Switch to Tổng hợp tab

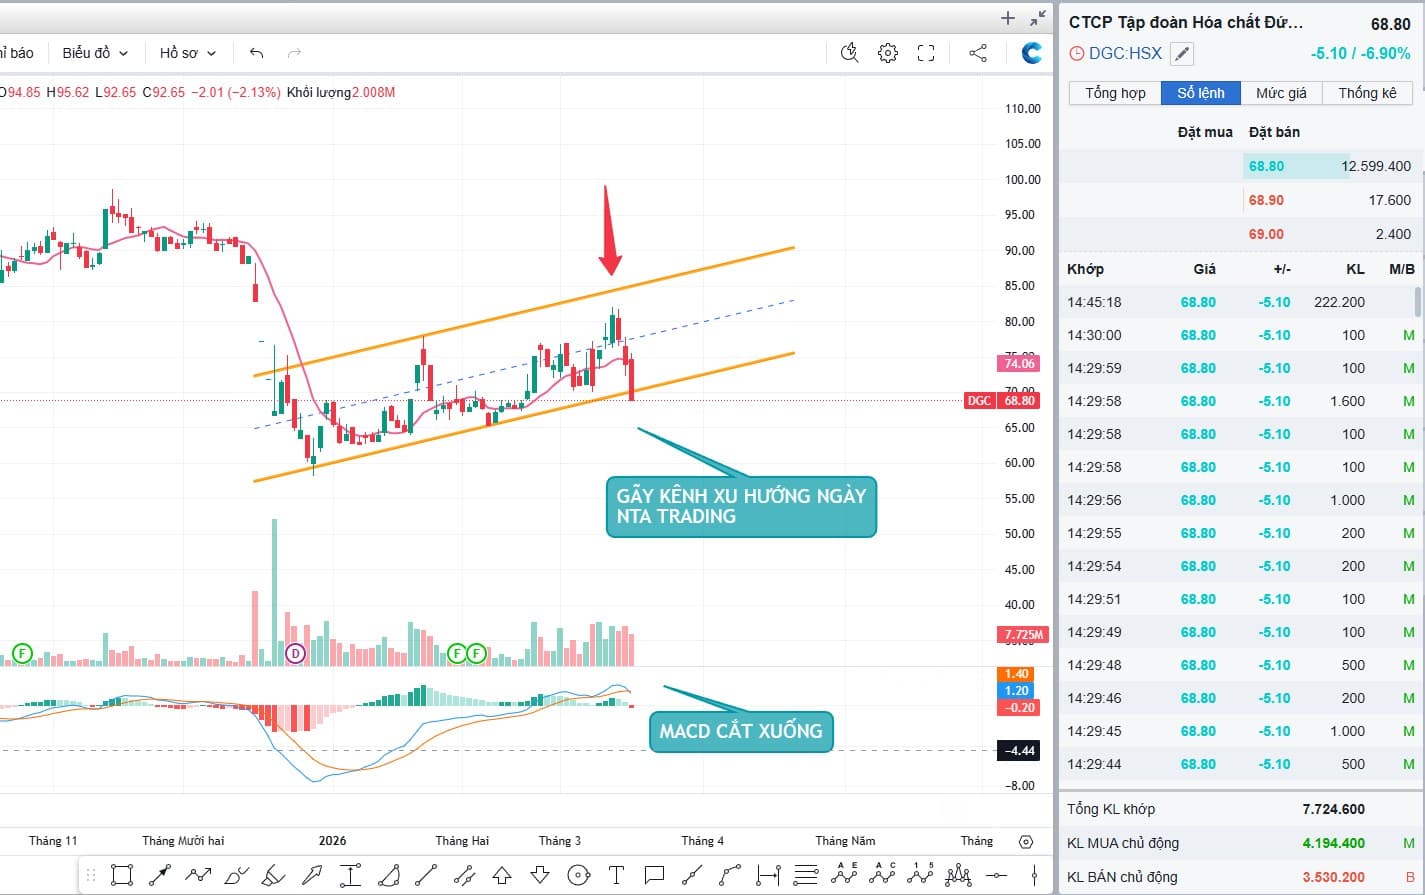tap(1115, 93)
